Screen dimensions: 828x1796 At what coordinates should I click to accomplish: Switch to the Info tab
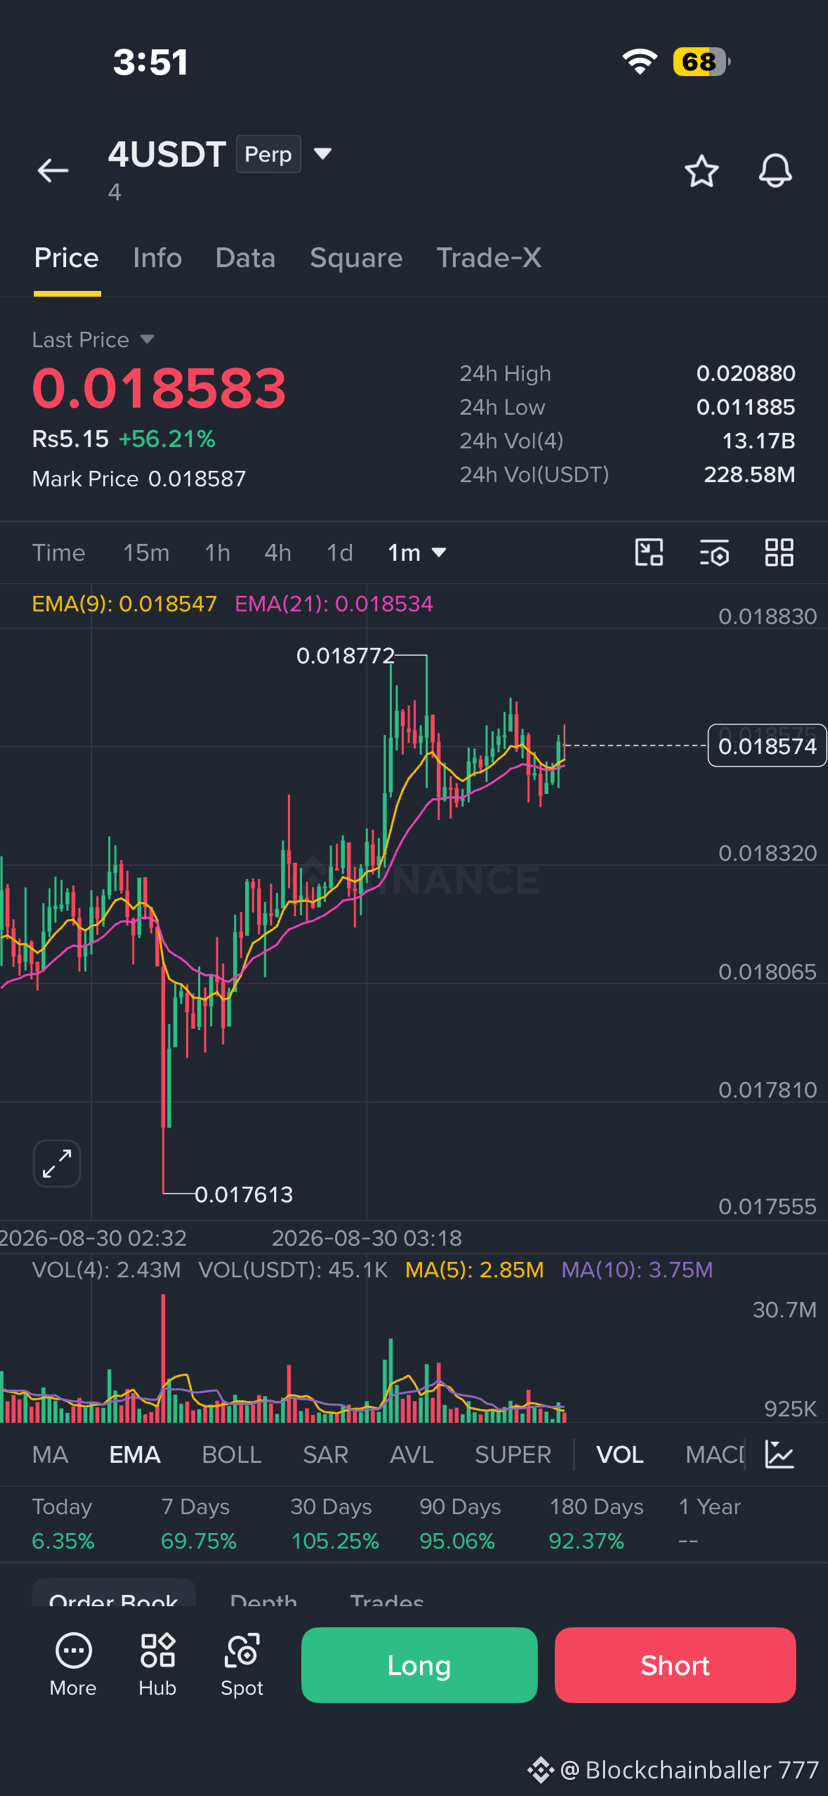(x=157, y=258)
